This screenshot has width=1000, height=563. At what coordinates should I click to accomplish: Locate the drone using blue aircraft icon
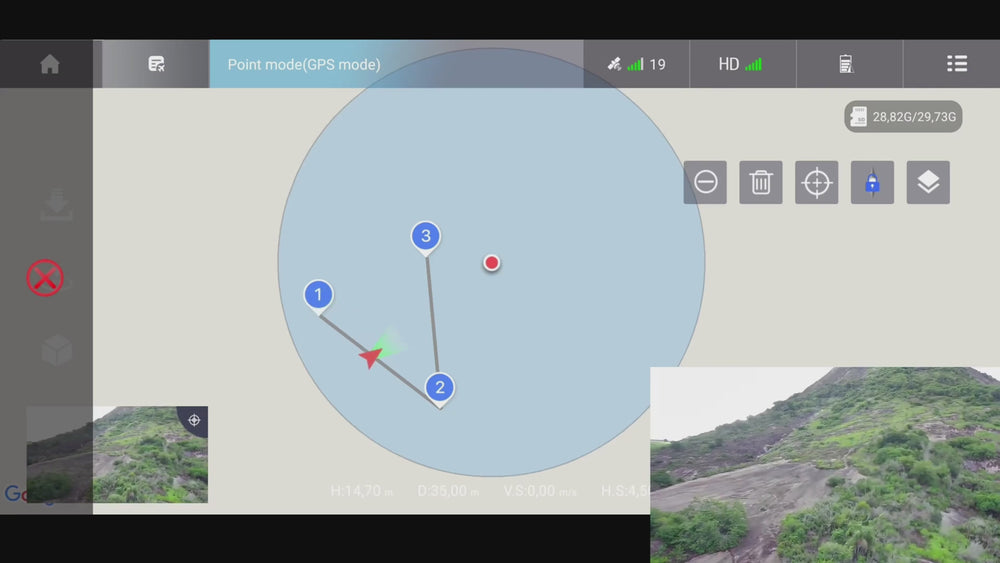pos(872,183)
